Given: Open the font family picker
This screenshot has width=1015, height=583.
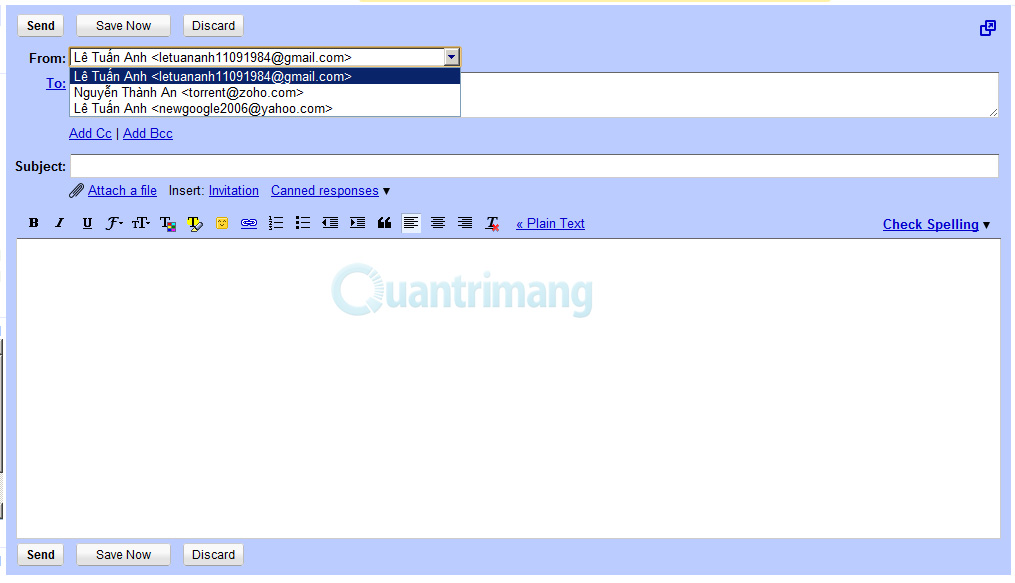Looking at the screenshot, I should [x=114, y=223].
